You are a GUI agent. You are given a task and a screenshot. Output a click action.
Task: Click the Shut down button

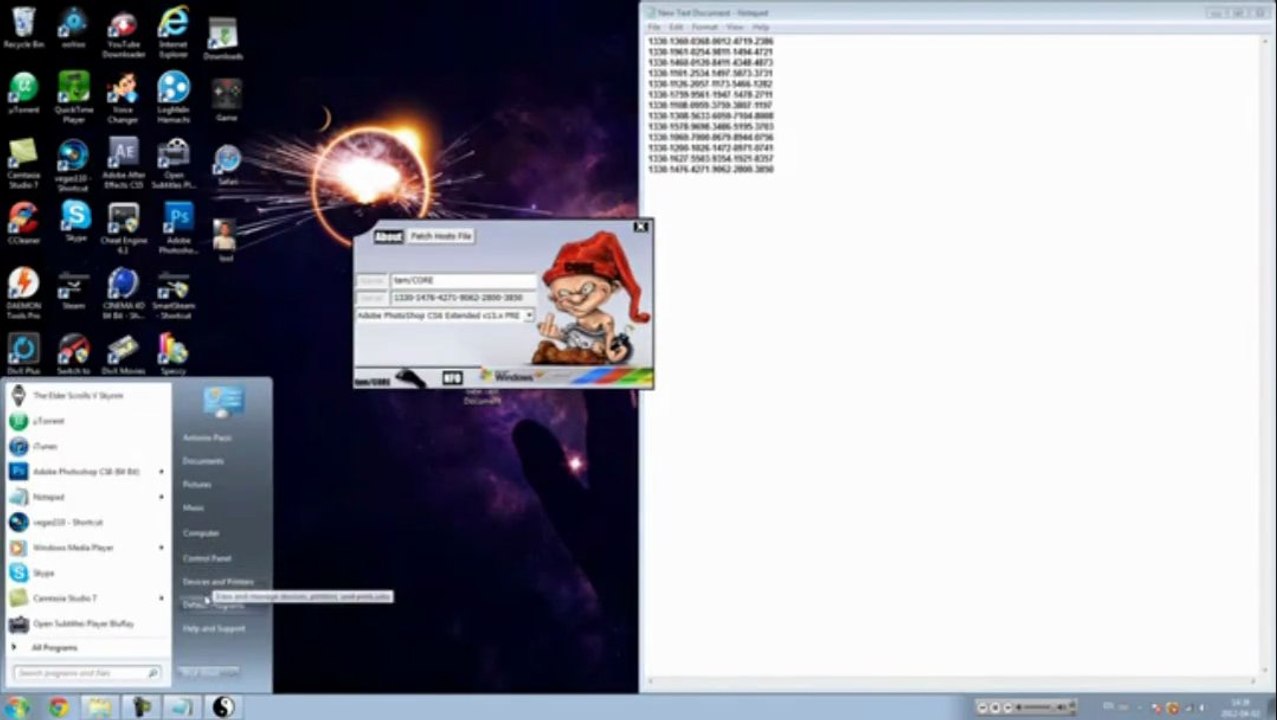[x=210, y=673]
